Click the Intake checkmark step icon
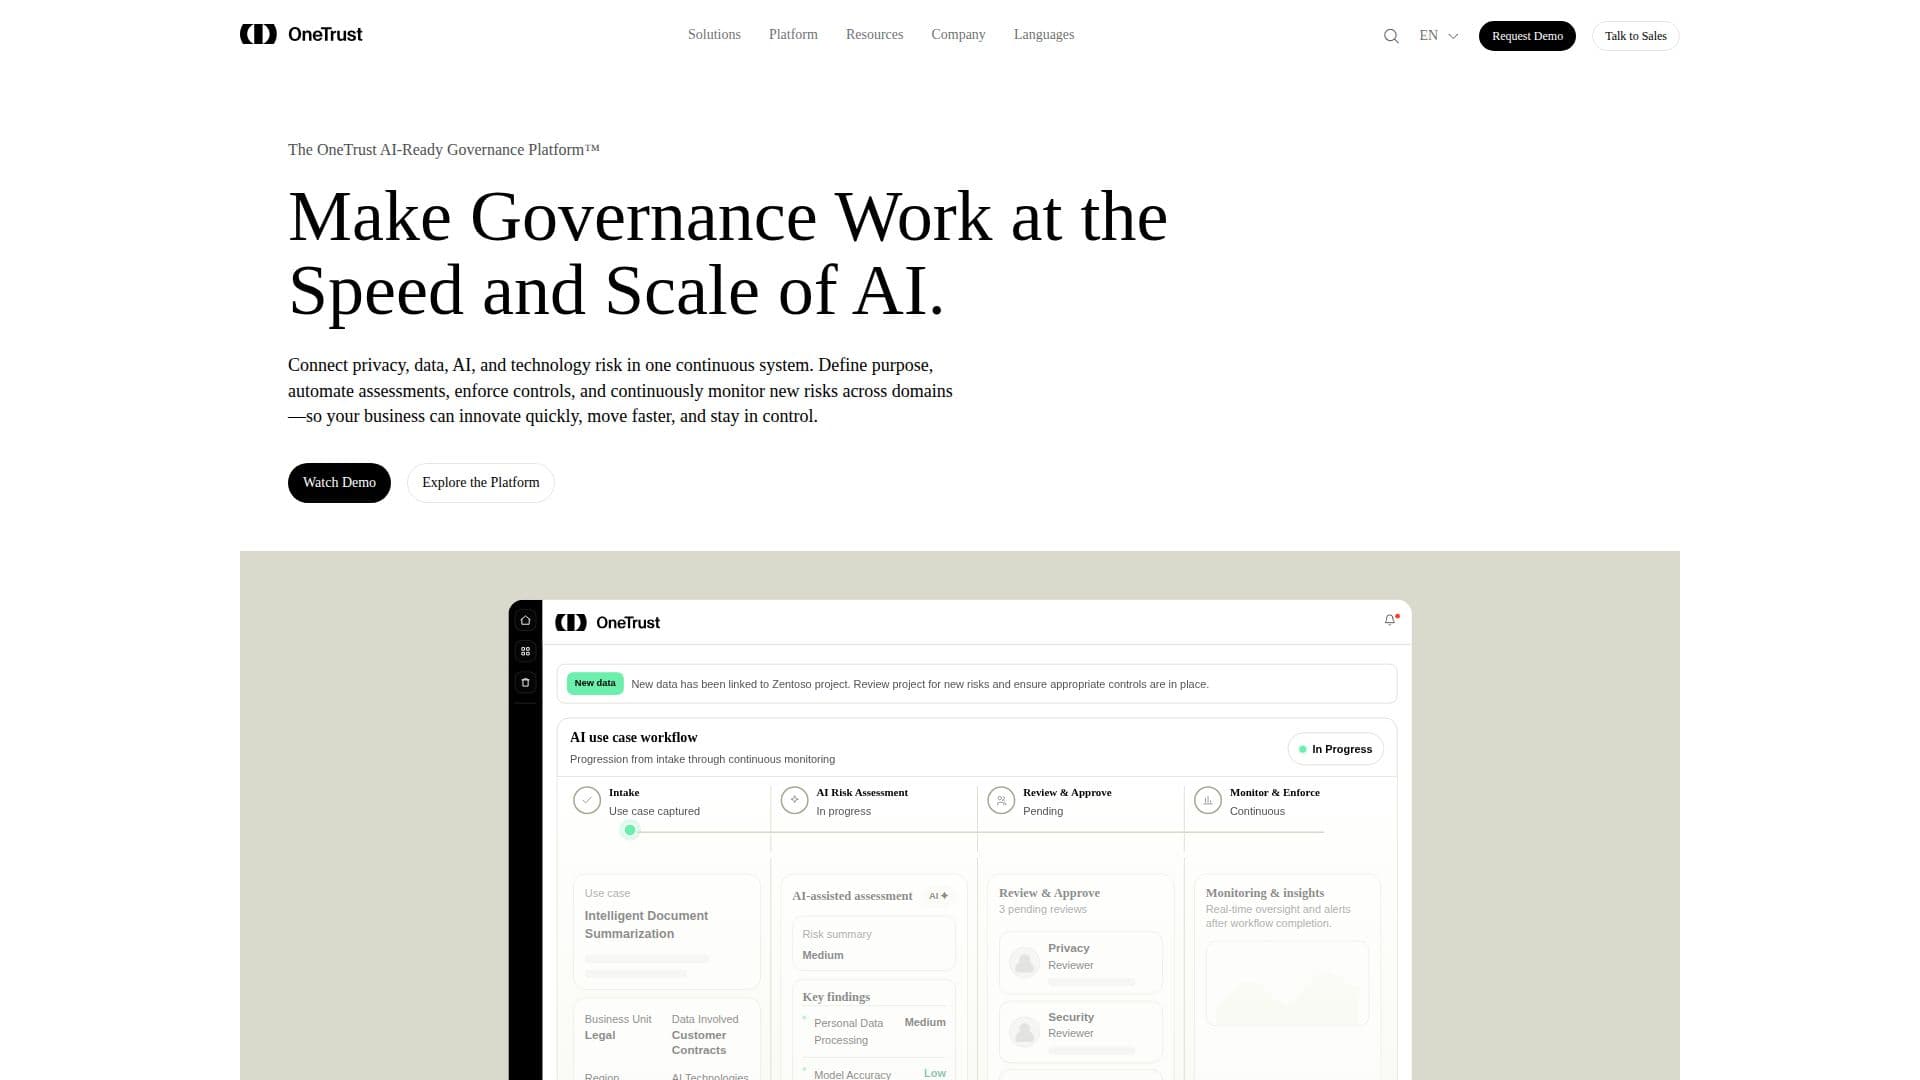This screenshot has height=1080, width=1920. (587, 801)
